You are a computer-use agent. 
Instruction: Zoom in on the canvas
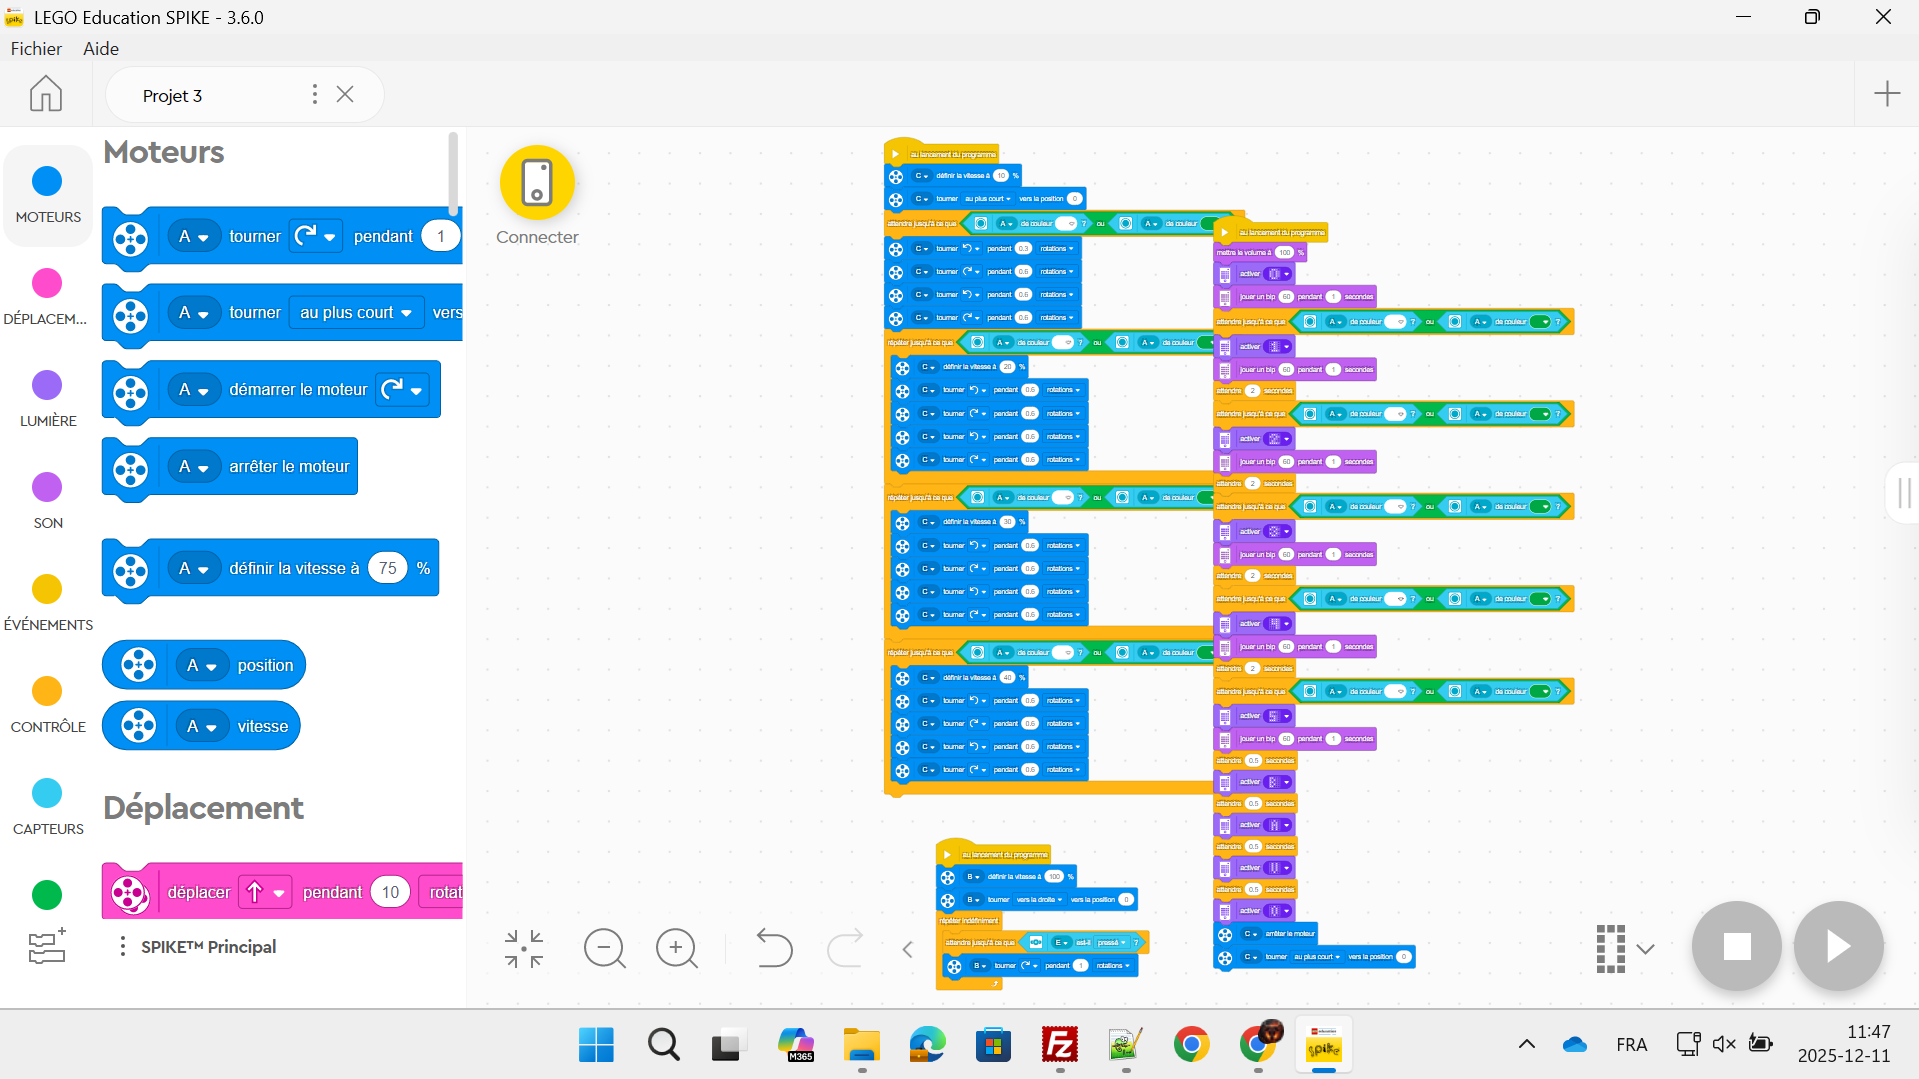(x=677, y=948)
